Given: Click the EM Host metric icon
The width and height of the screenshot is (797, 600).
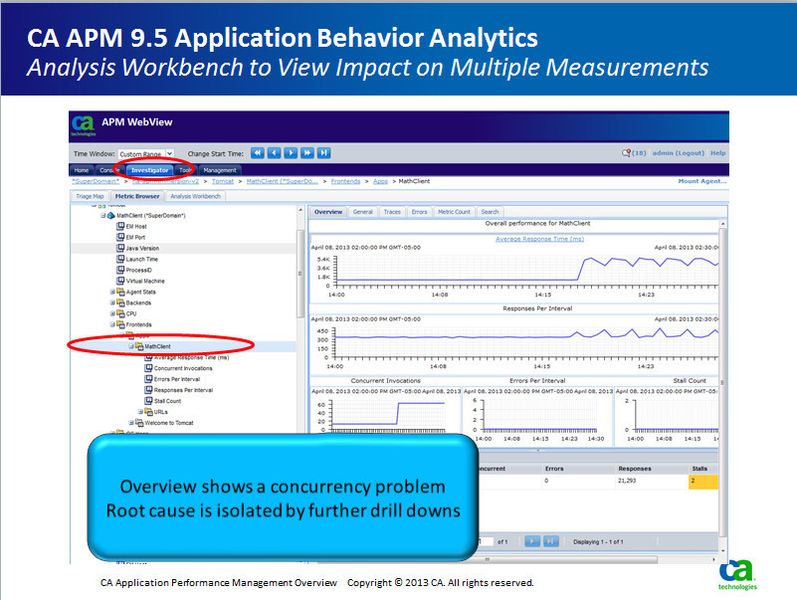Looking at the screenshot, I should [120, 226].
